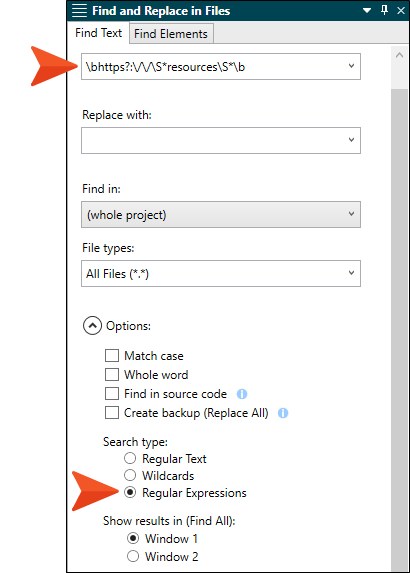Image resolution: width=410 pixels, height=573 pixels.
Task: Open the Find in dropdown (whole project)
Action: pos(221,215)
